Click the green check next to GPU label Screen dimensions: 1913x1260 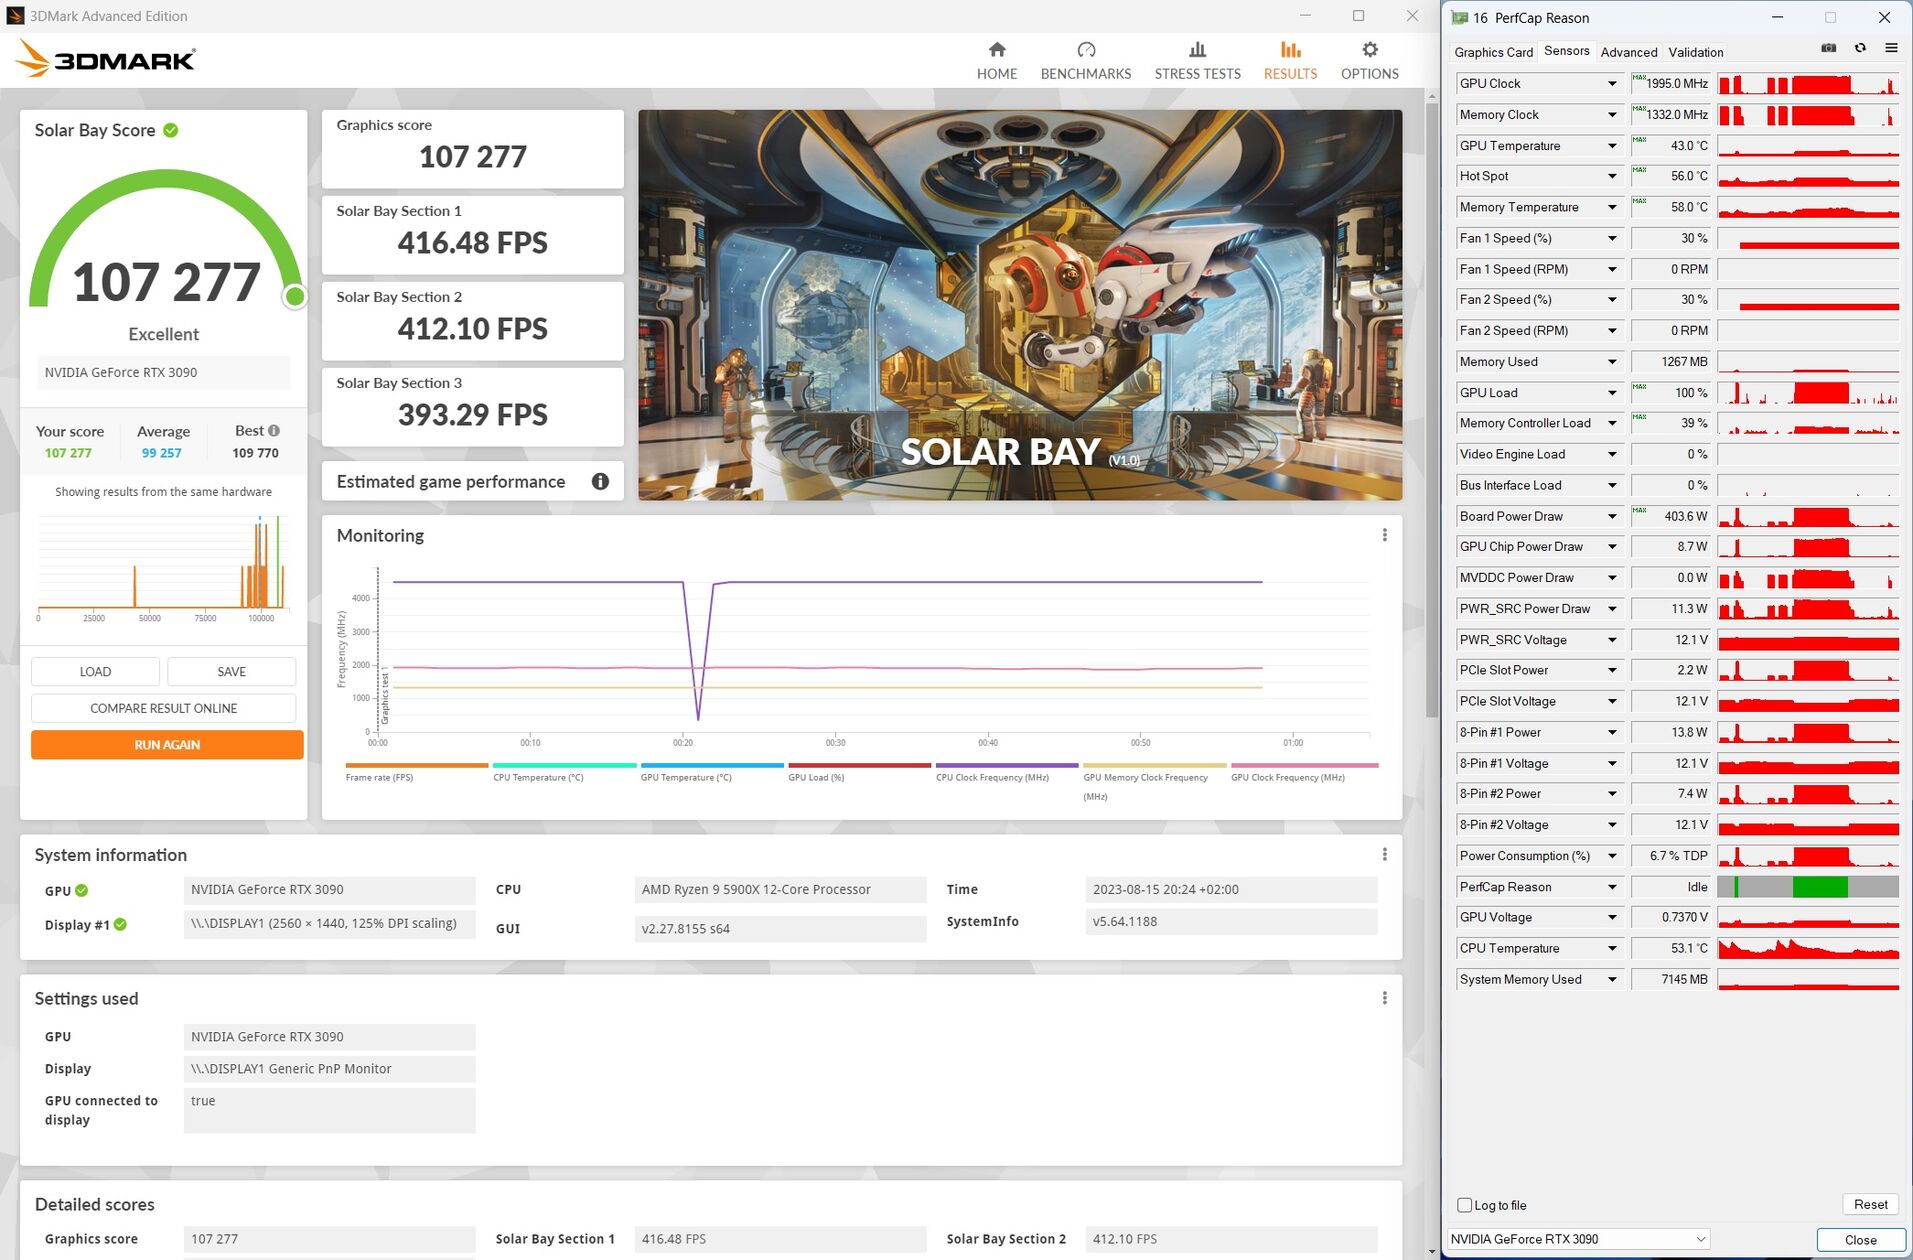[x=82, y=890]
